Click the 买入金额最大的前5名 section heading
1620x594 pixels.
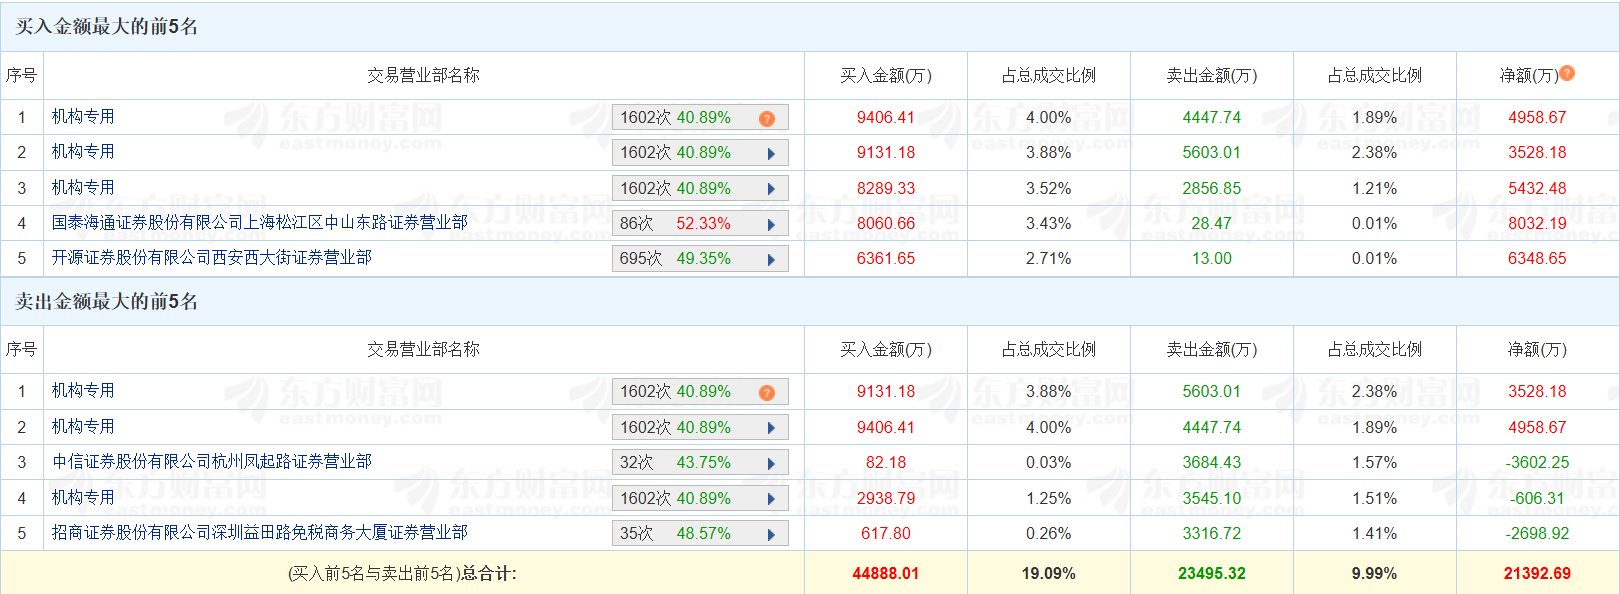point(107,27)
